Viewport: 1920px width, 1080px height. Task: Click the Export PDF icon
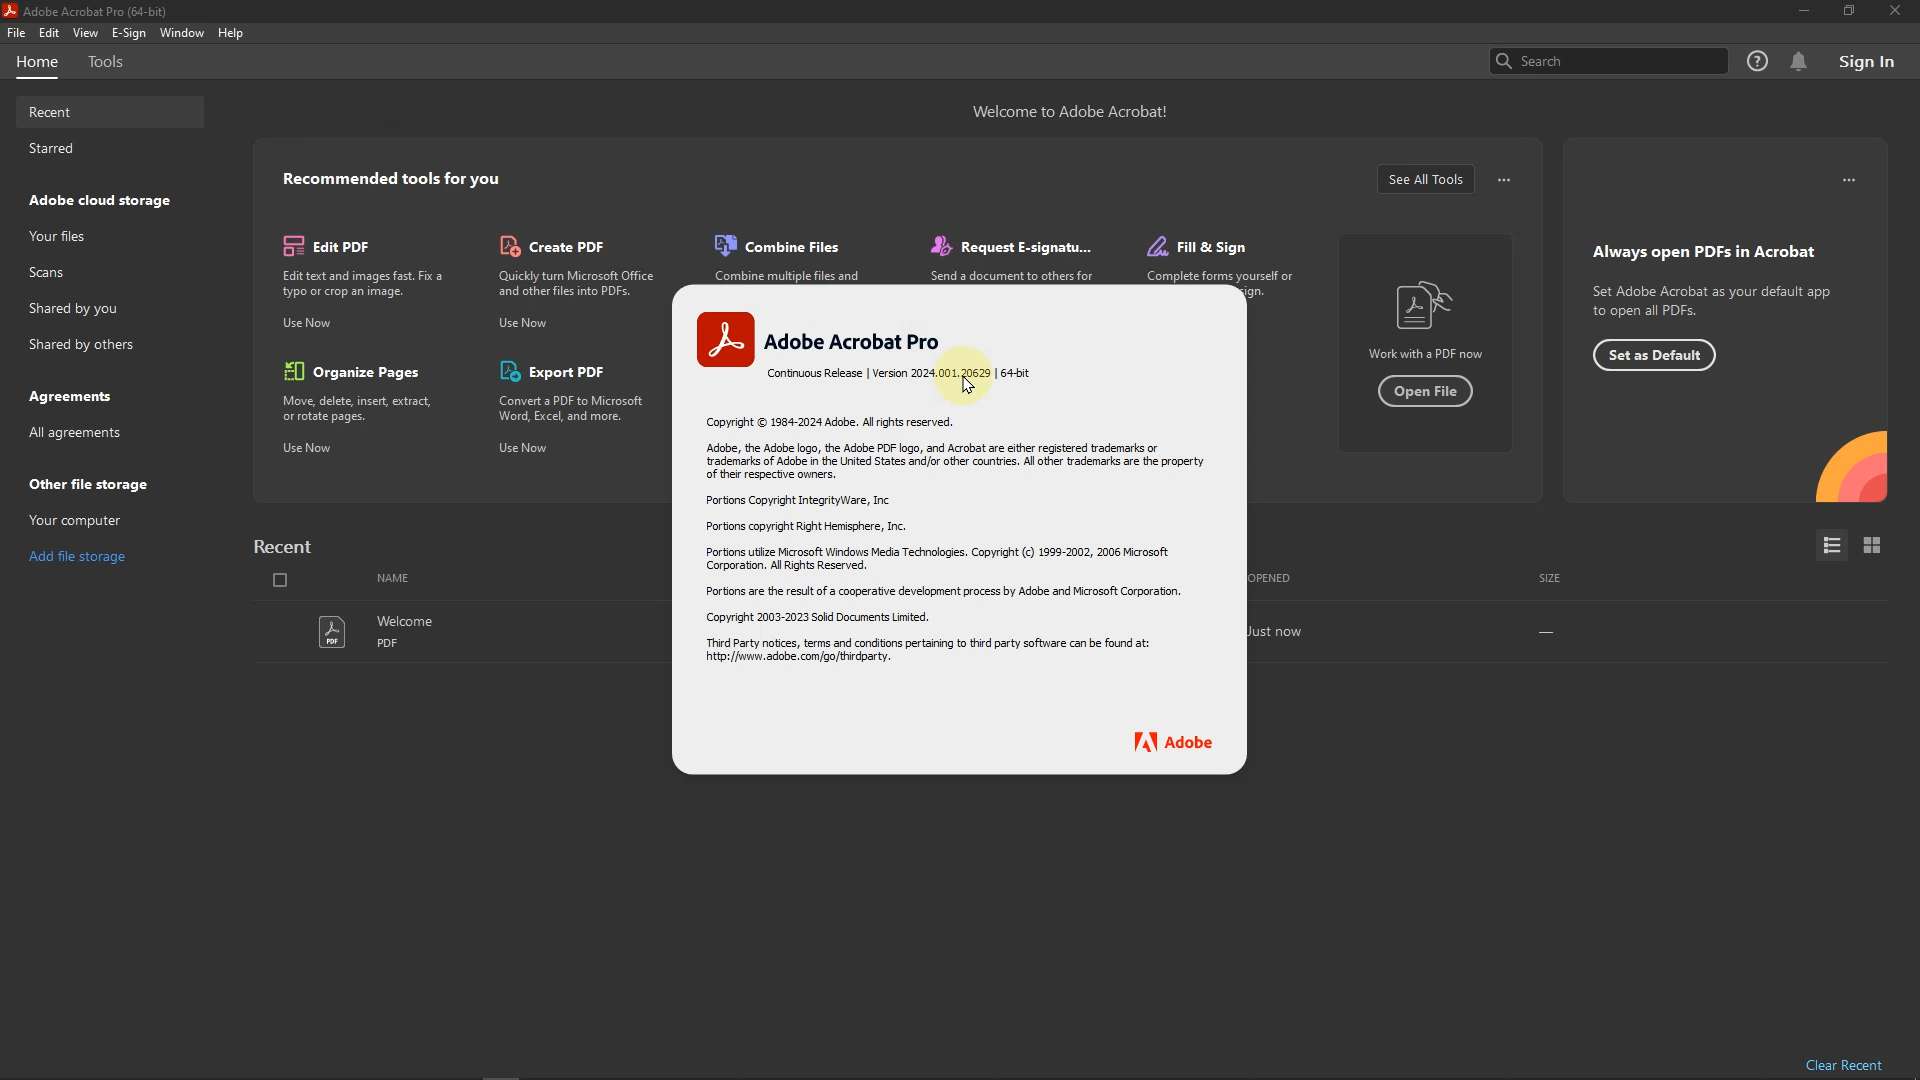[510, 371]
